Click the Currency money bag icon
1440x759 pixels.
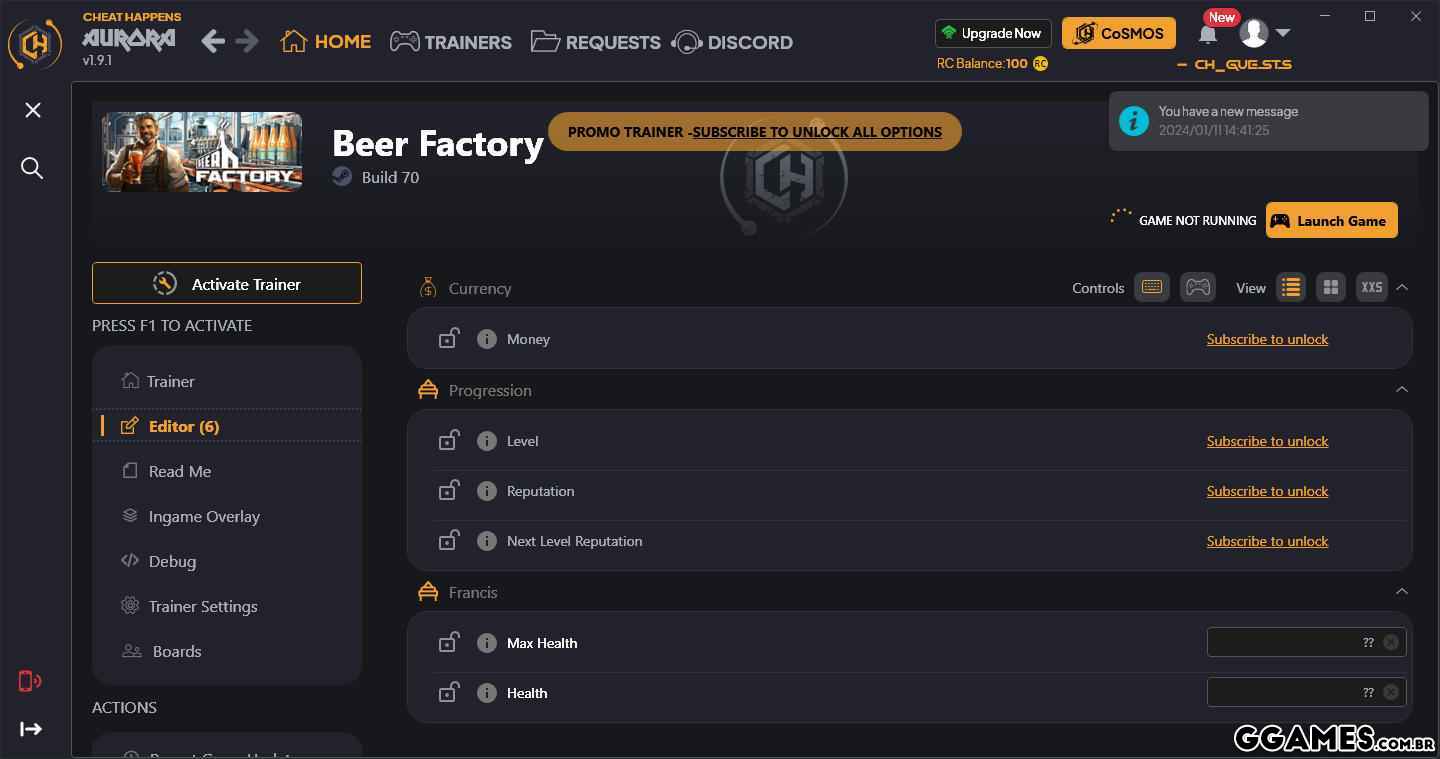pos(428,288)
